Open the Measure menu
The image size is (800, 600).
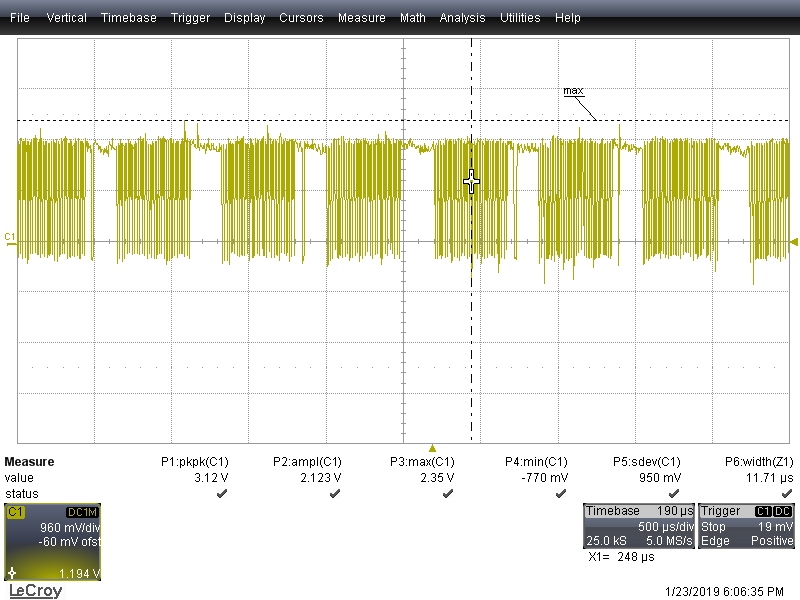coord(362,18)
